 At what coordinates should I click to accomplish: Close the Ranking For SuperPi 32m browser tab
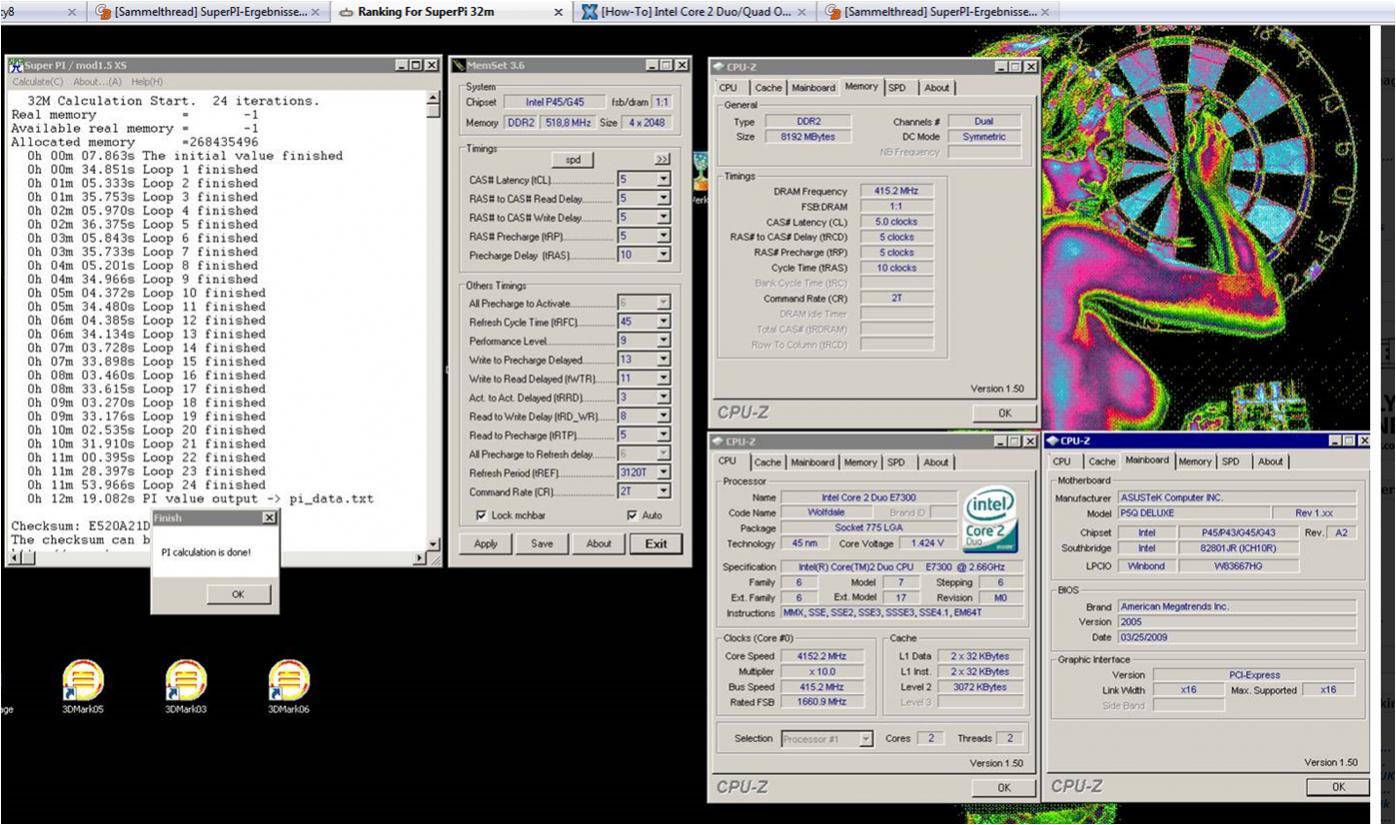coord(558,11)
